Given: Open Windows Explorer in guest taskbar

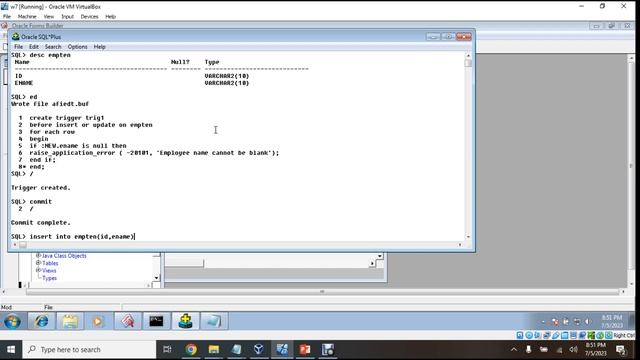Looking at the screenshot, I should pos(70,322).
